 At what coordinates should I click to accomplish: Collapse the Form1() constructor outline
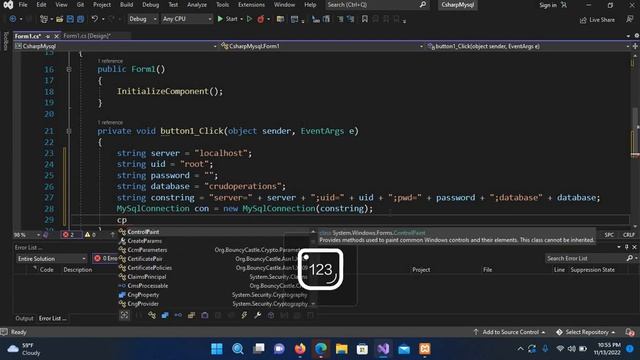[69, 70]
